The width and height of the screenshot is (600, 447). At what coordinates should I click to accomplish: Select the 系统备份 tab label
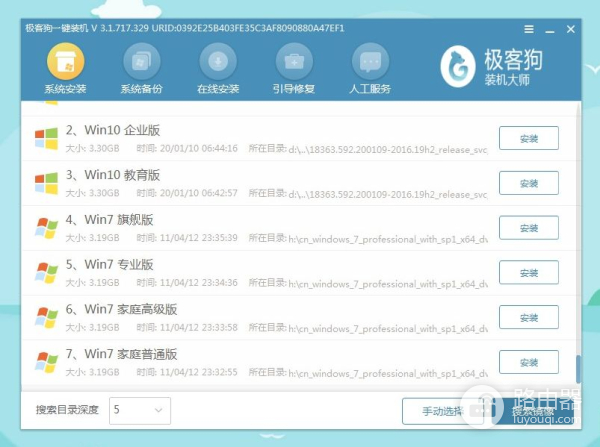point(142,89)
